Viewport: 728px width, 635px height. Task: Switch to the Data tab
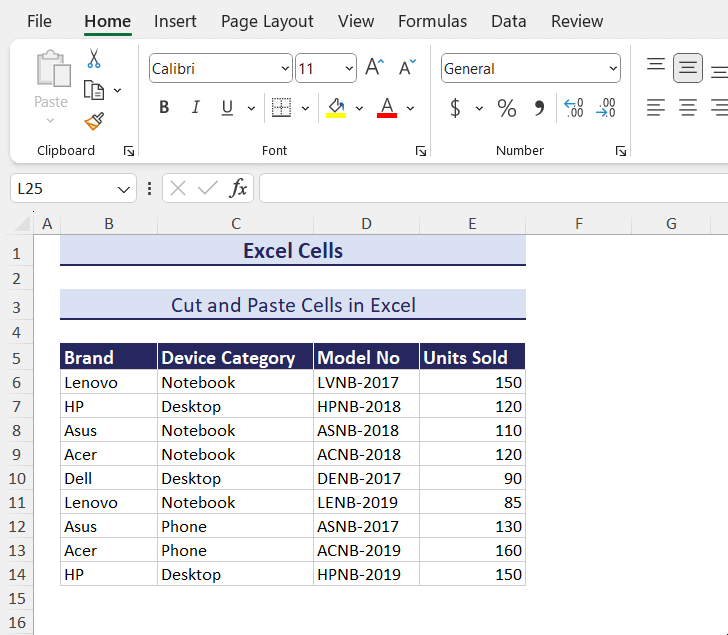pyautogui.click(x=508, y=21)
